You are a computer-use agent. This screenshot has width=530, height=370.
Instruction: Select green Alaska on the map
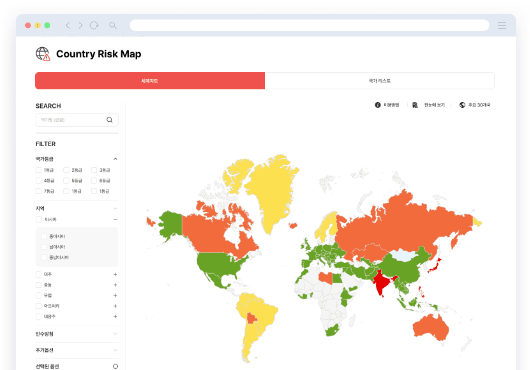[x=171, y=224]
